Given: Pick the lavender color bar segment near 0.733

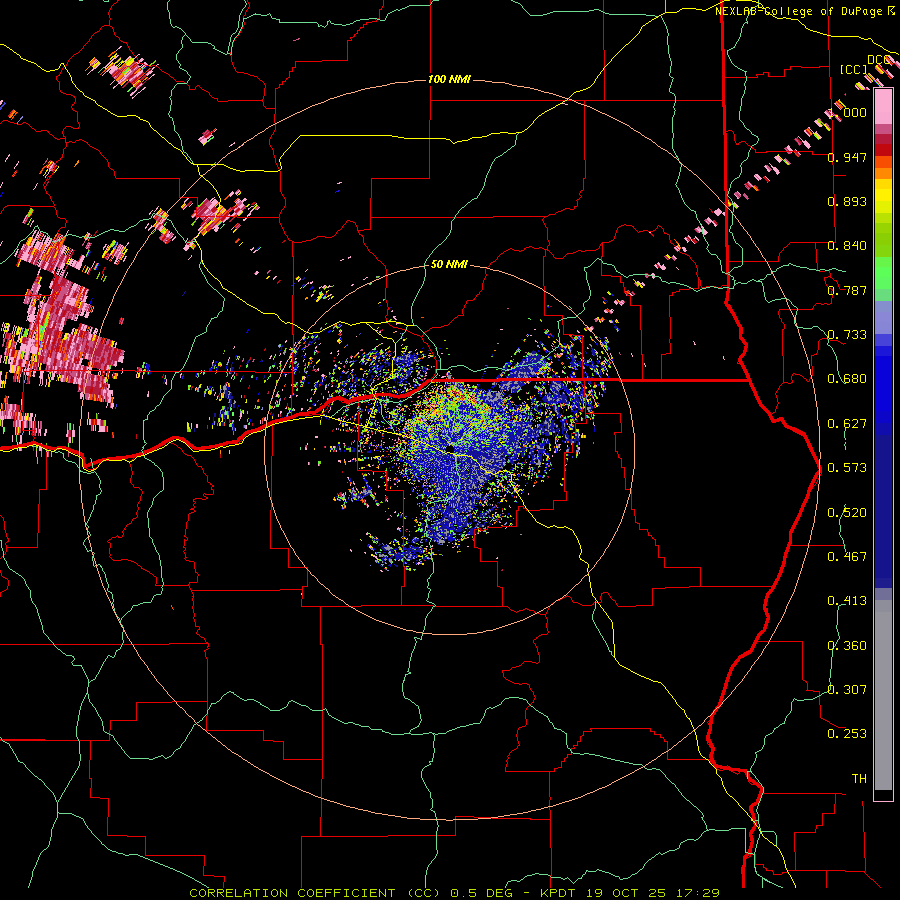Looking at the screenshot, I should pos(883,317).
